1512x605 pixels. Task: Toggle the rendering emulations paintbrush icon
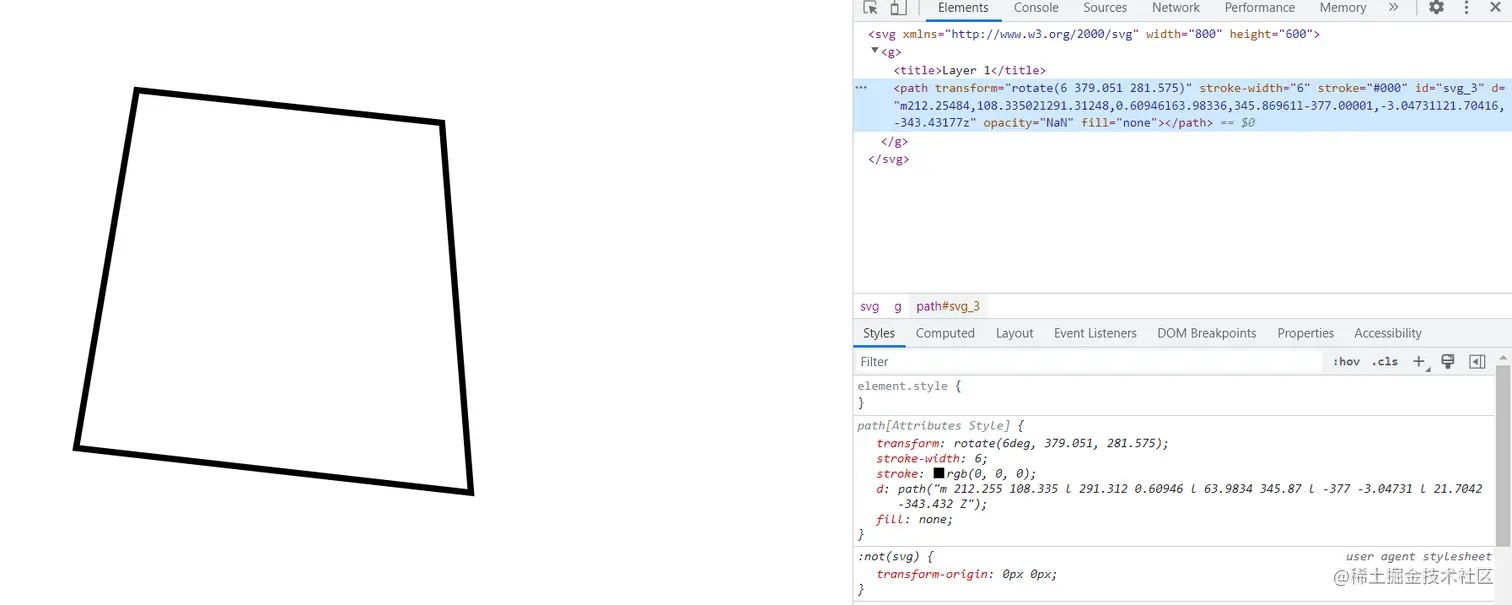pos(1447,362)
